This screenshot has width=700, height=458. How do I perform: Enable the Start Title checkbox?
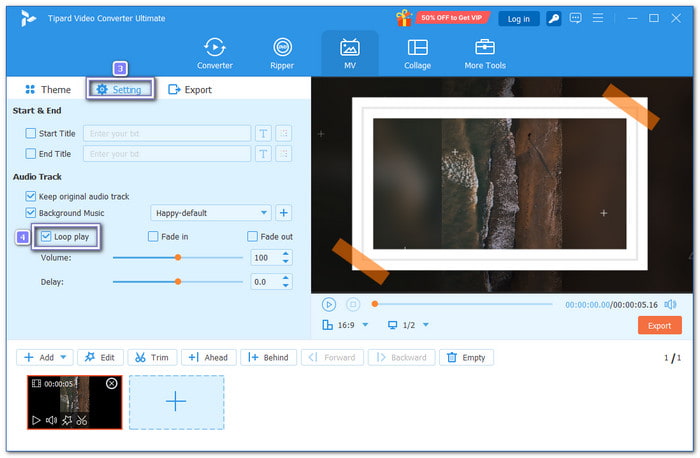tap(30, 133)
